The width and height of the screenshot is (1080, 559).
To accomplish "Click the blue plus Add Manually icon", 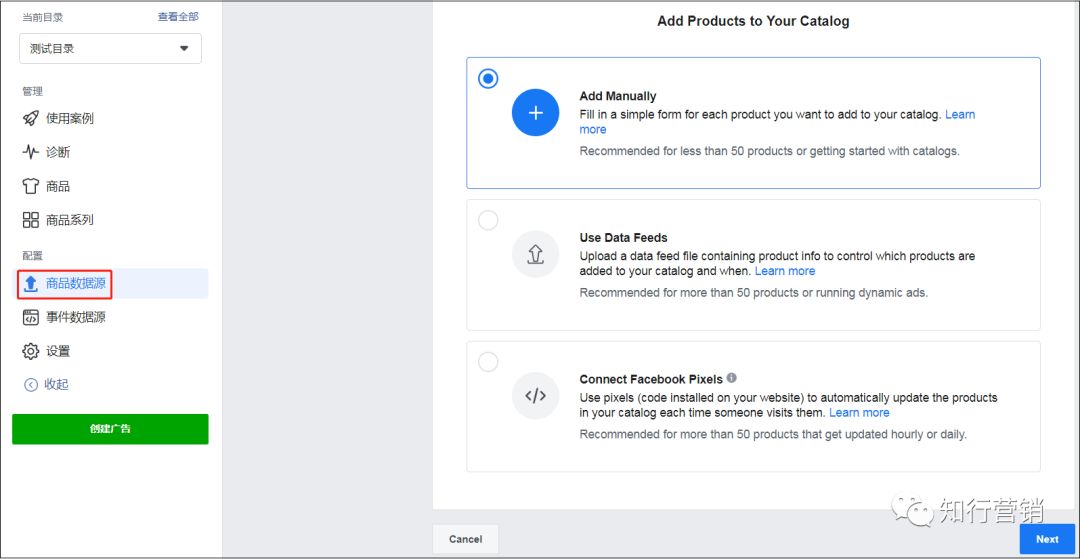I will click(x=535, y=113).
